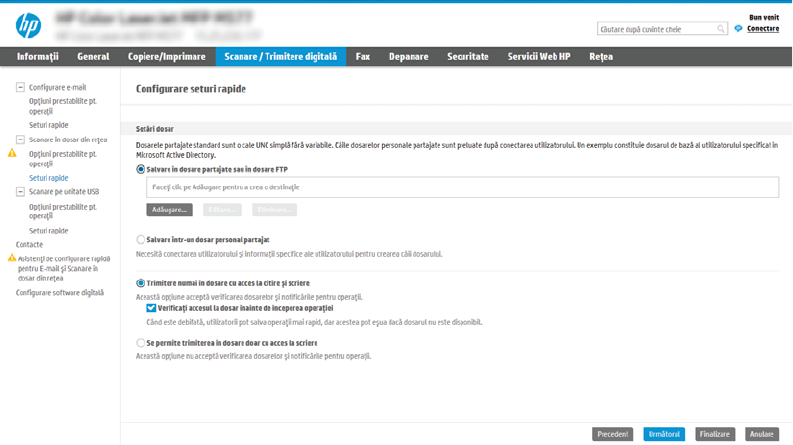Open the Servicii Web HP tab
This screenshot has height=445, width=793.
coord(539,57)
